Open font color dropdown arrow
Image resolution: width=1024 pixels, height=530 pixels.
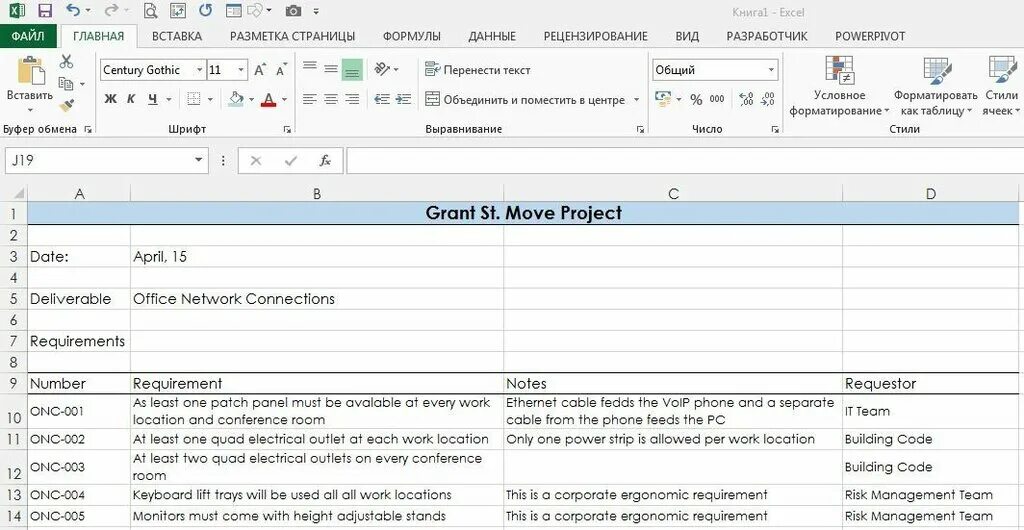click(x=284, y=100)
